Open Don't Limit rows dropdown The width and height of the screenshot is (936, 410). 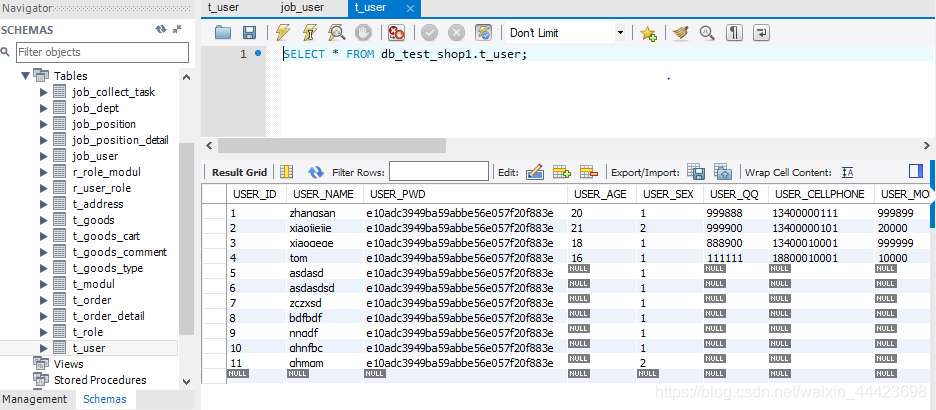[x=566, y=33]
